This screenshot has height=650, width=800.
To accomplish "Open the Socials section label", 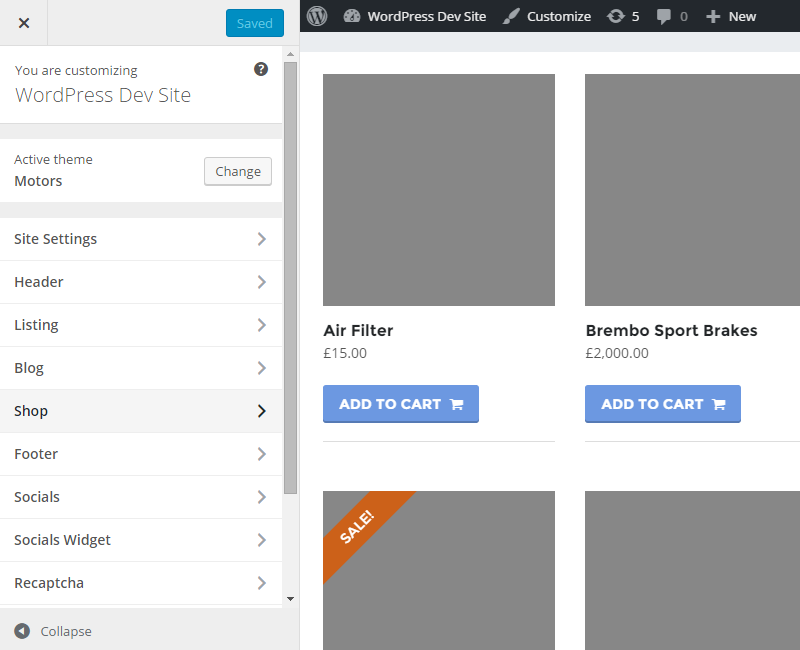I will tap(37, 497).
